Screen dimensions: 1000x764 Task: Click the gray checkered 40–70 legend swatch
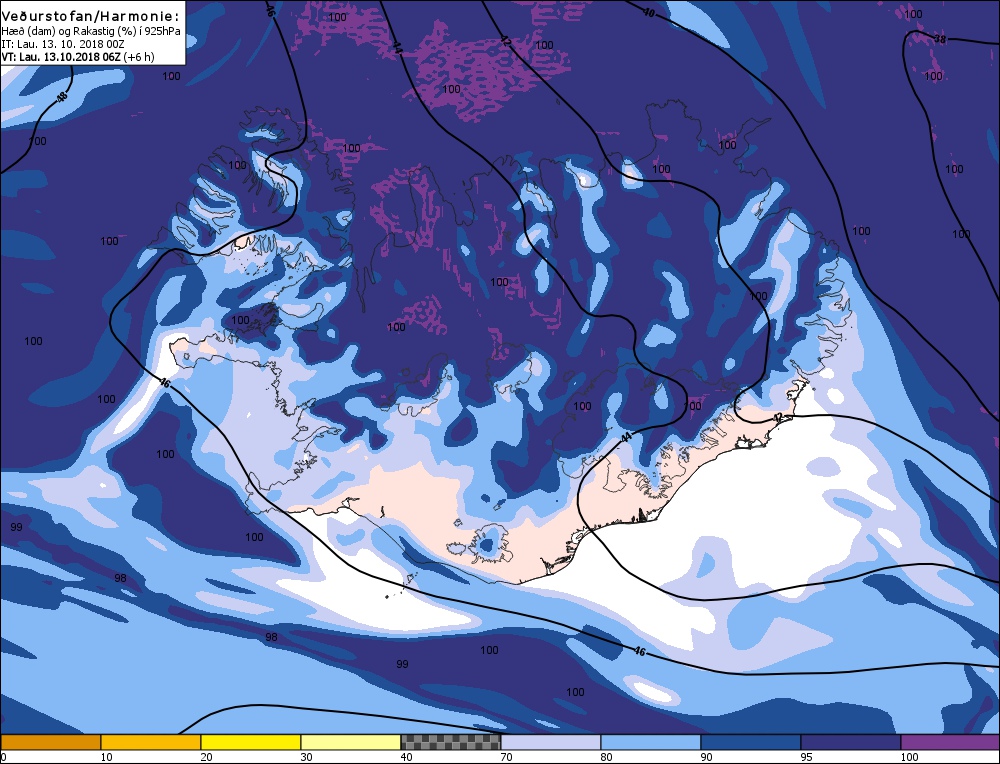[450, 742]
